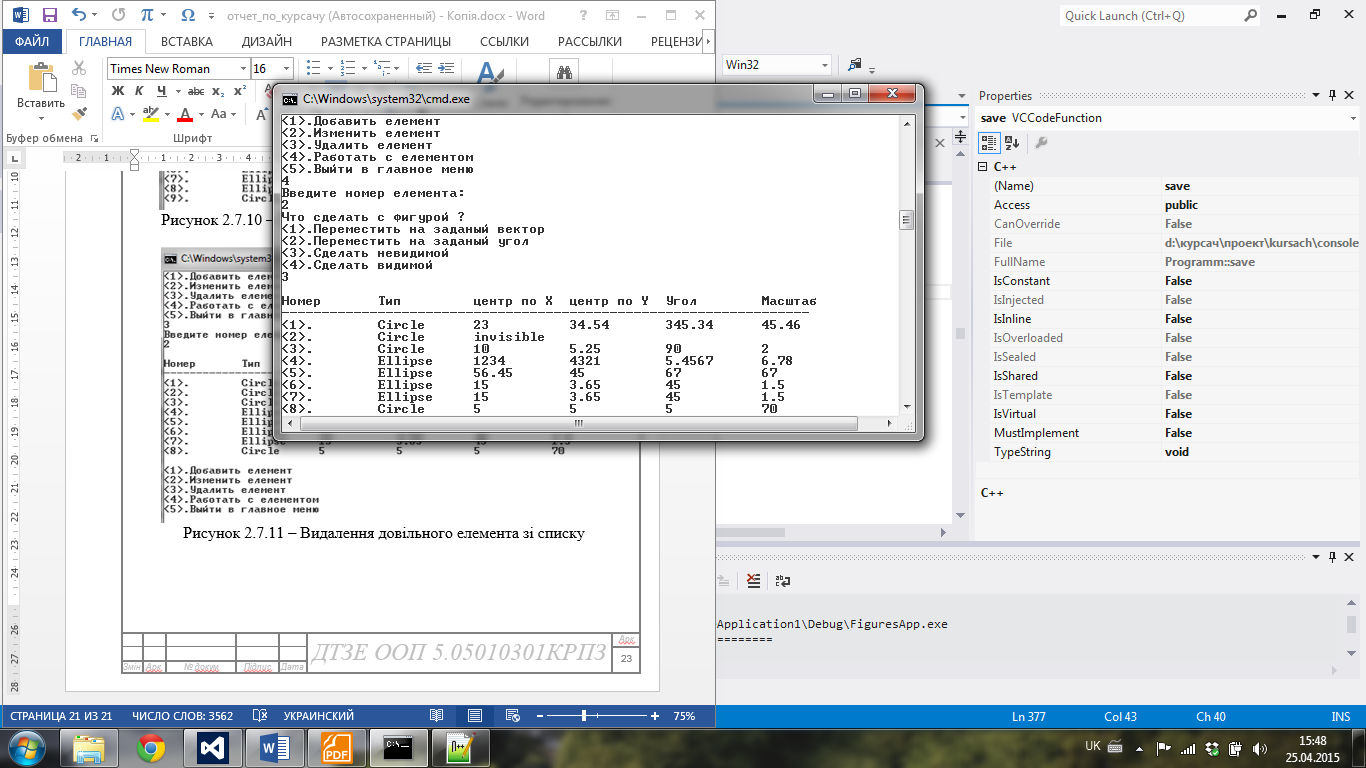Click the bulleted list icon in the ribbon
This screenshot has height=768, width=1366.
(313, 68)
